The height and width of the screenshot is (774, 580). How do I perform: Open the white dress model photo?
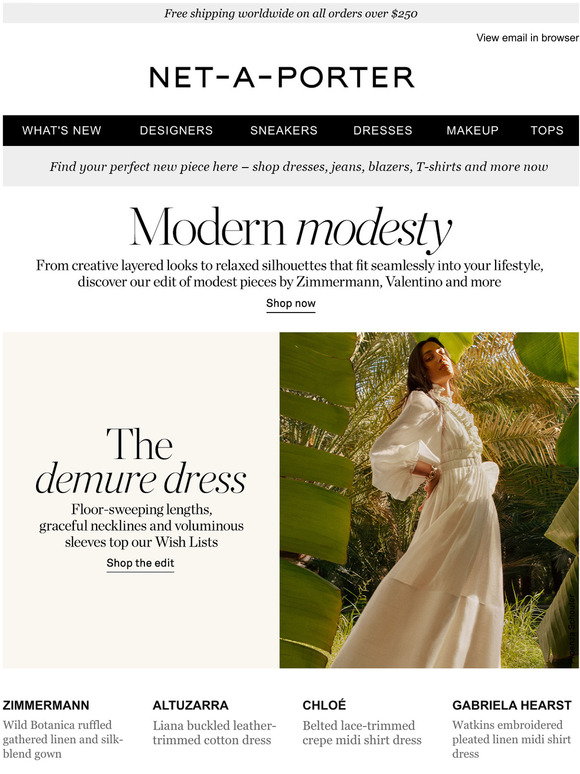429,500
